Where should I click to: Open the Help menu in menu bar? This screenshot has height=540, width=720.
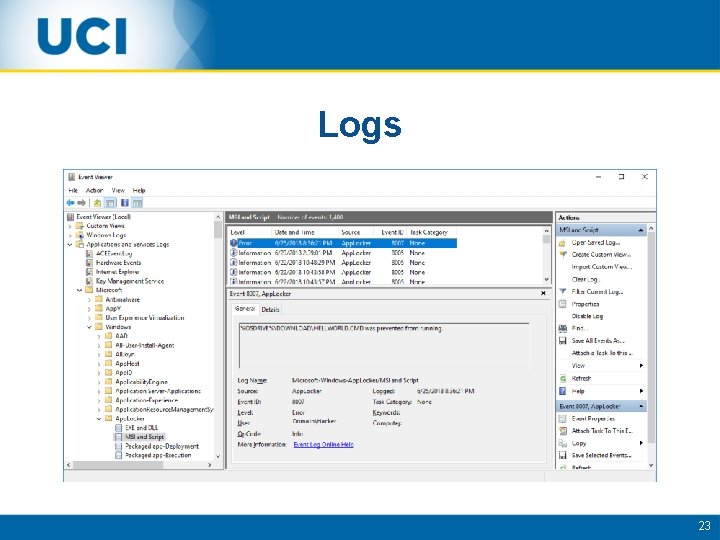(139, 190)
